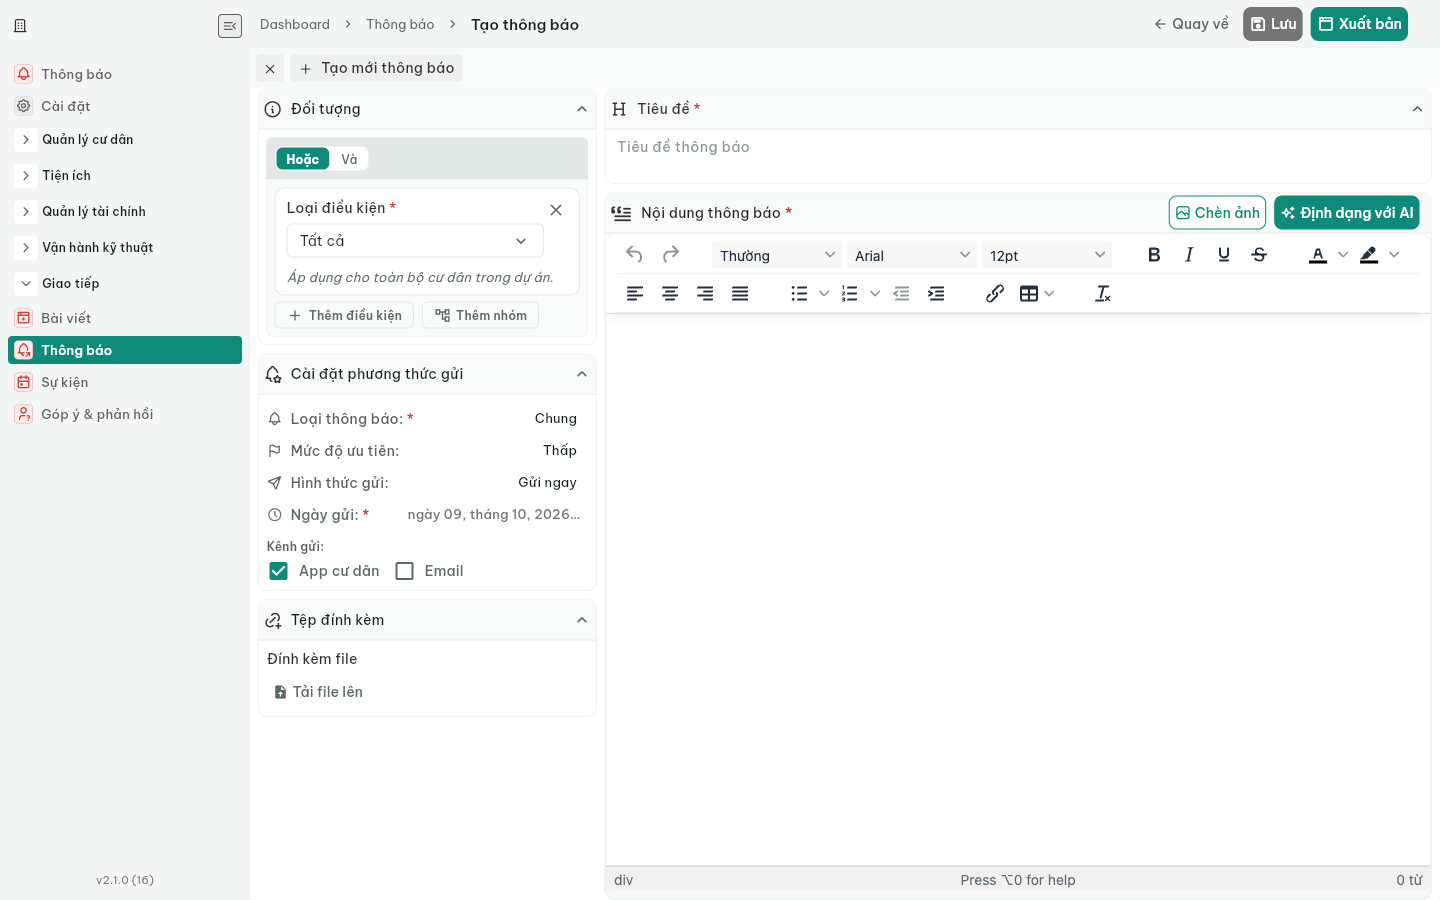Click the Xuất bản publish button
This screenshot has width=1440, height=900.
1359,24
